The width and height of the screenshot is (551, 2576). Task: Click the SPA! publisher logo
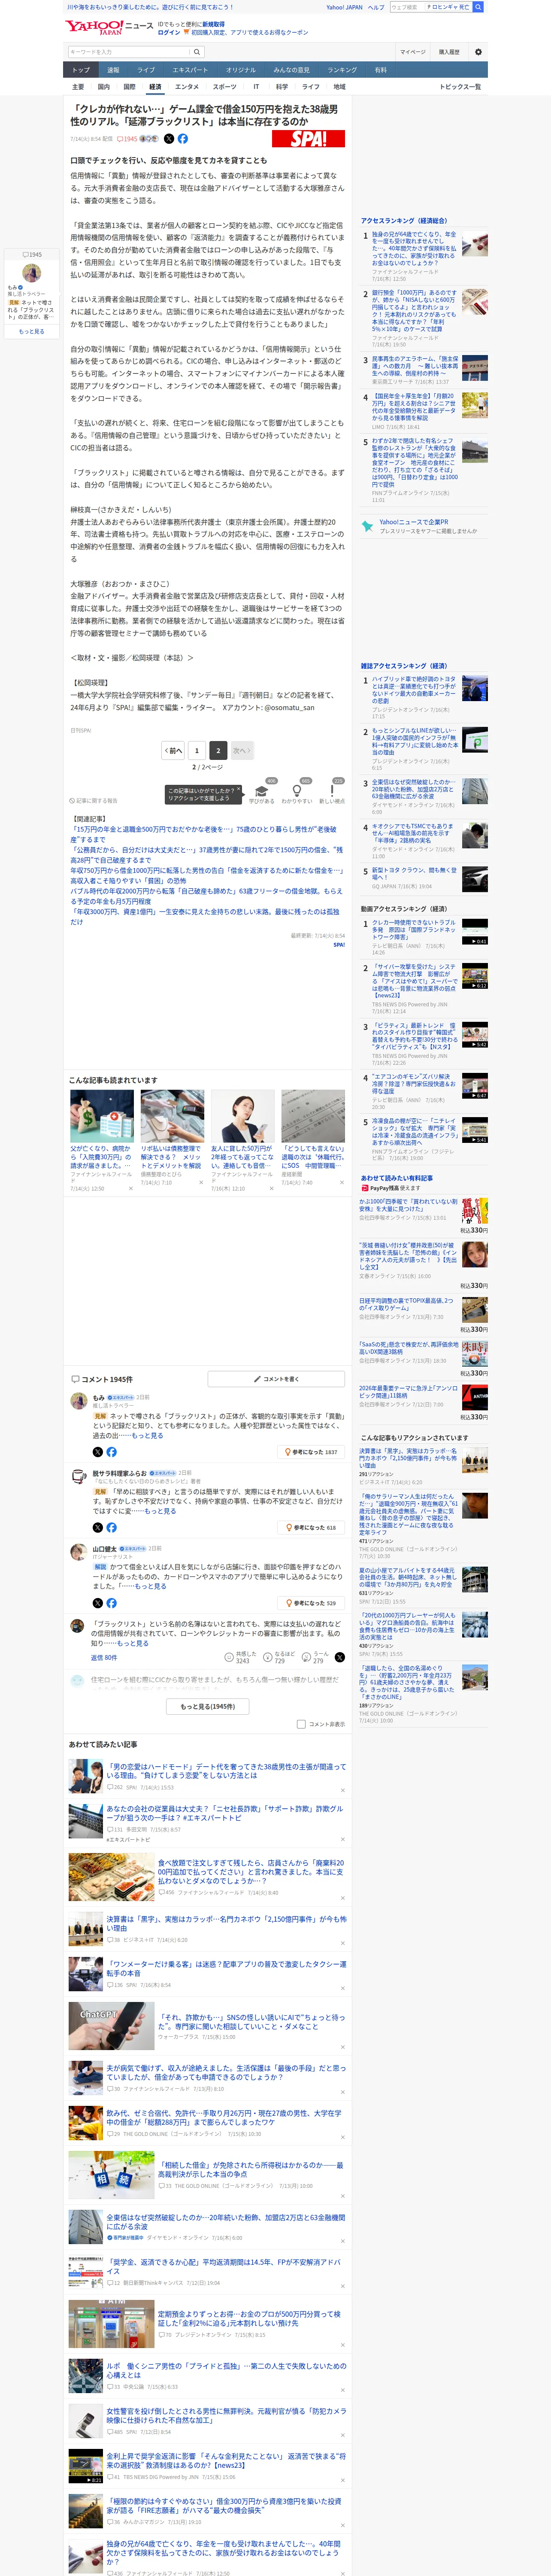click(x=308, y=139)
